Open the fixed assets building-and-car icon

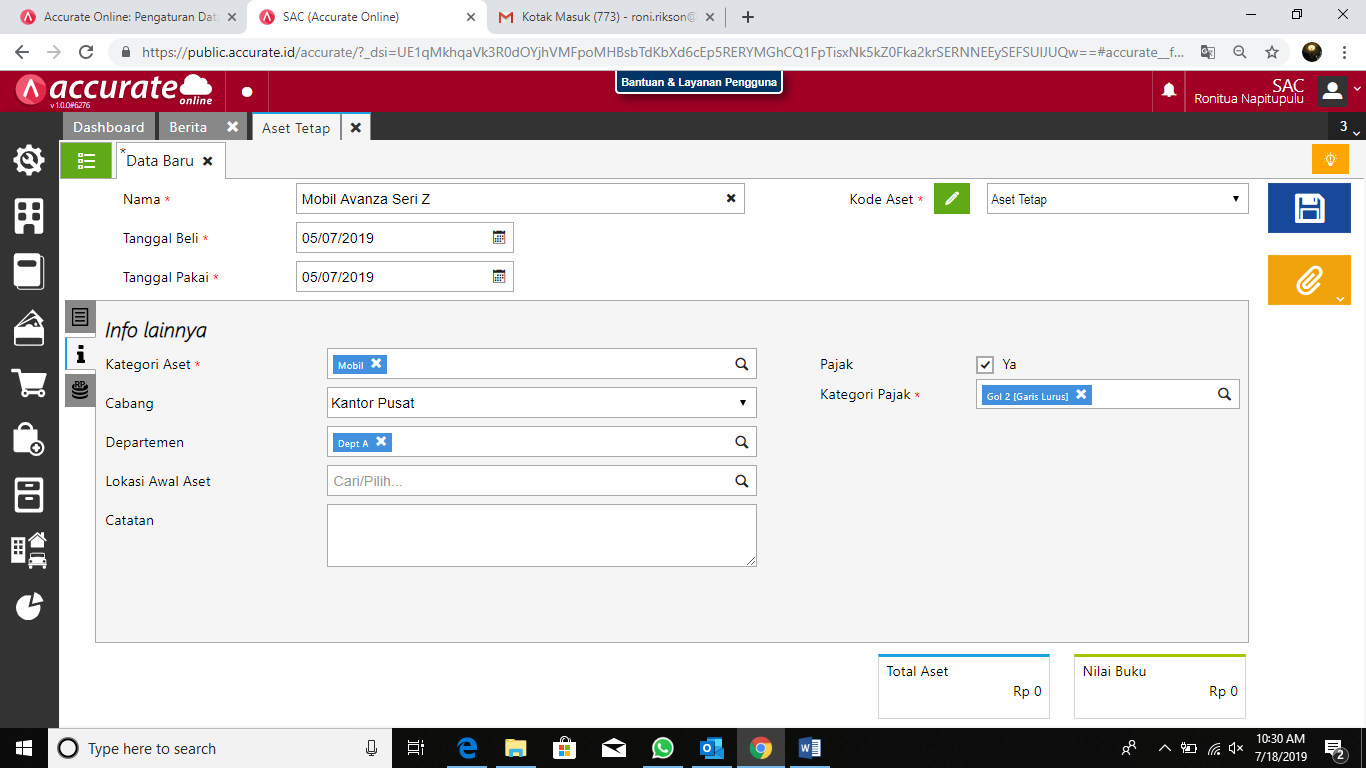29,550
